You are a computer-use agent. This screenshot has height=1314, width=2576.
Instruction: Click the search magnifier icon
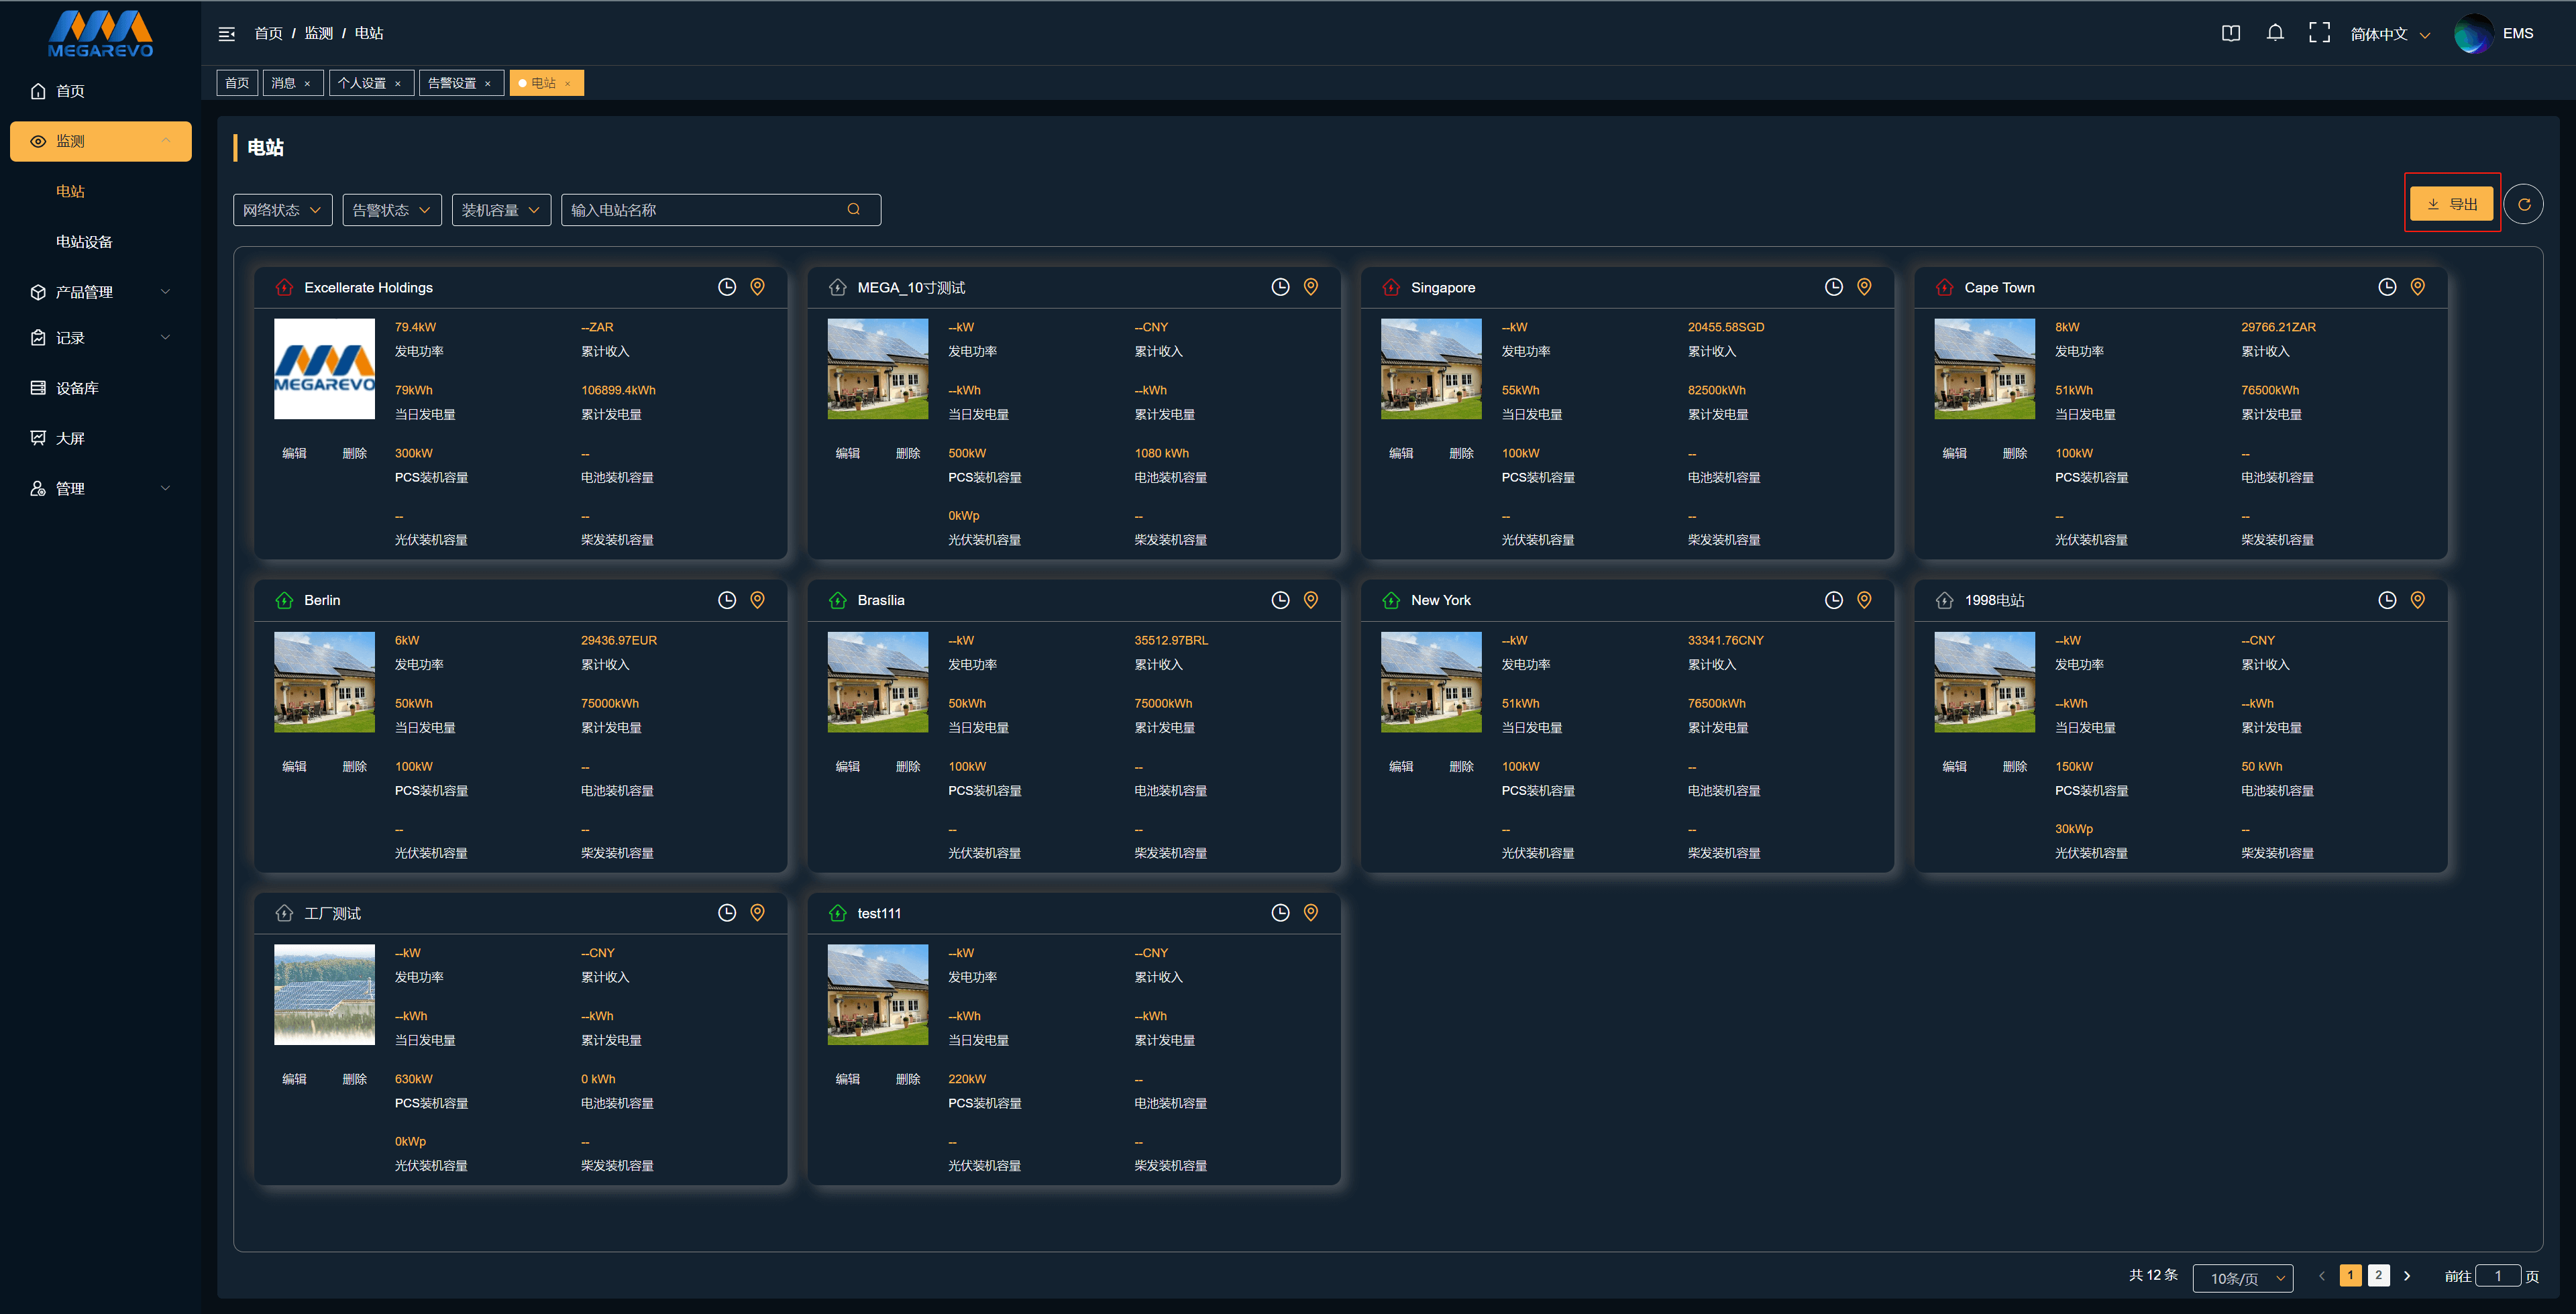click(x=854, y=210)
